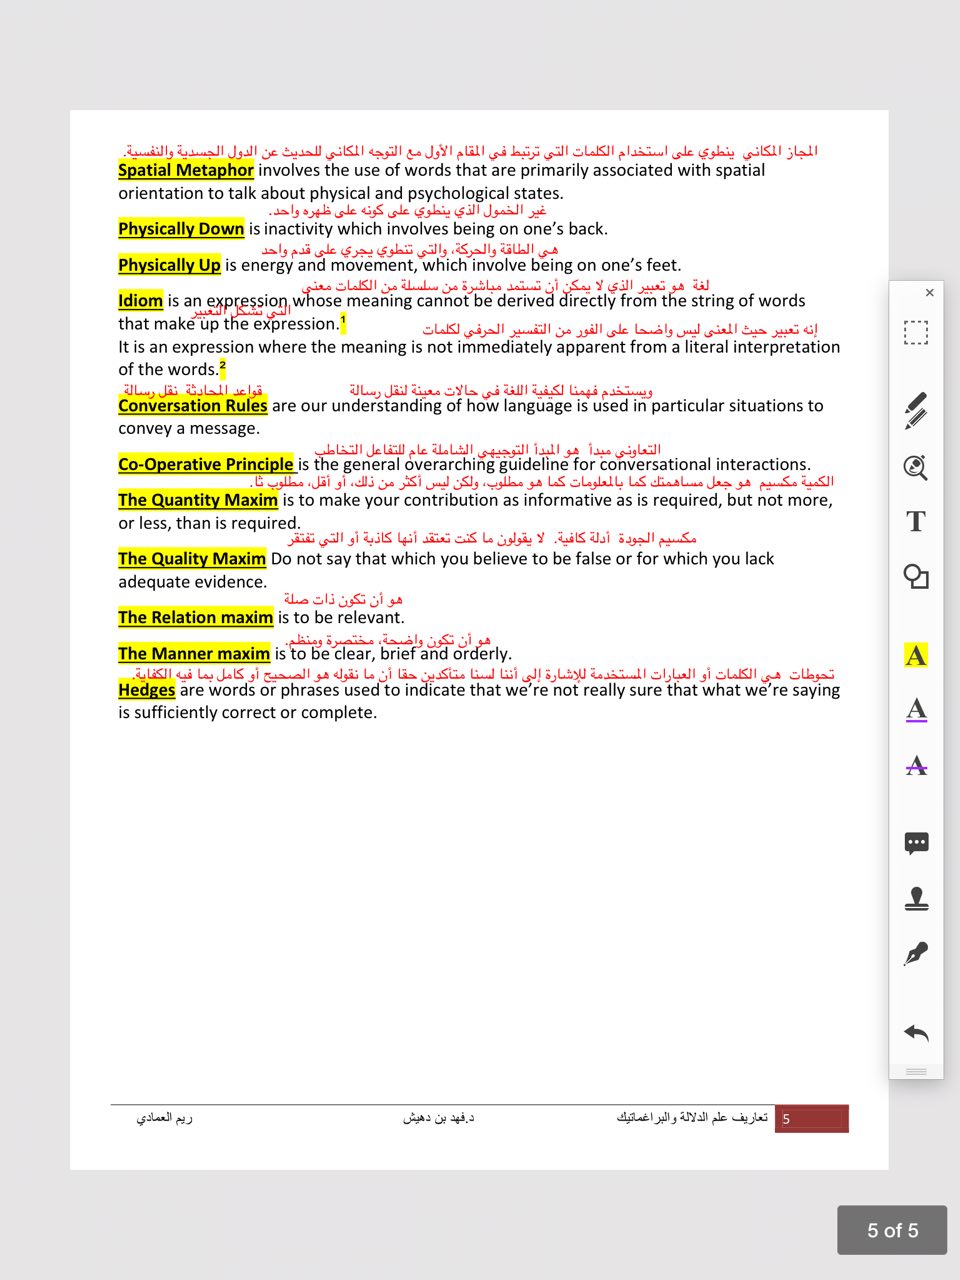The width and height of the screenshot is (960, 1280).
Task: Click the highlighted term "Spatial Metaphor"
Action: [186, 170]
